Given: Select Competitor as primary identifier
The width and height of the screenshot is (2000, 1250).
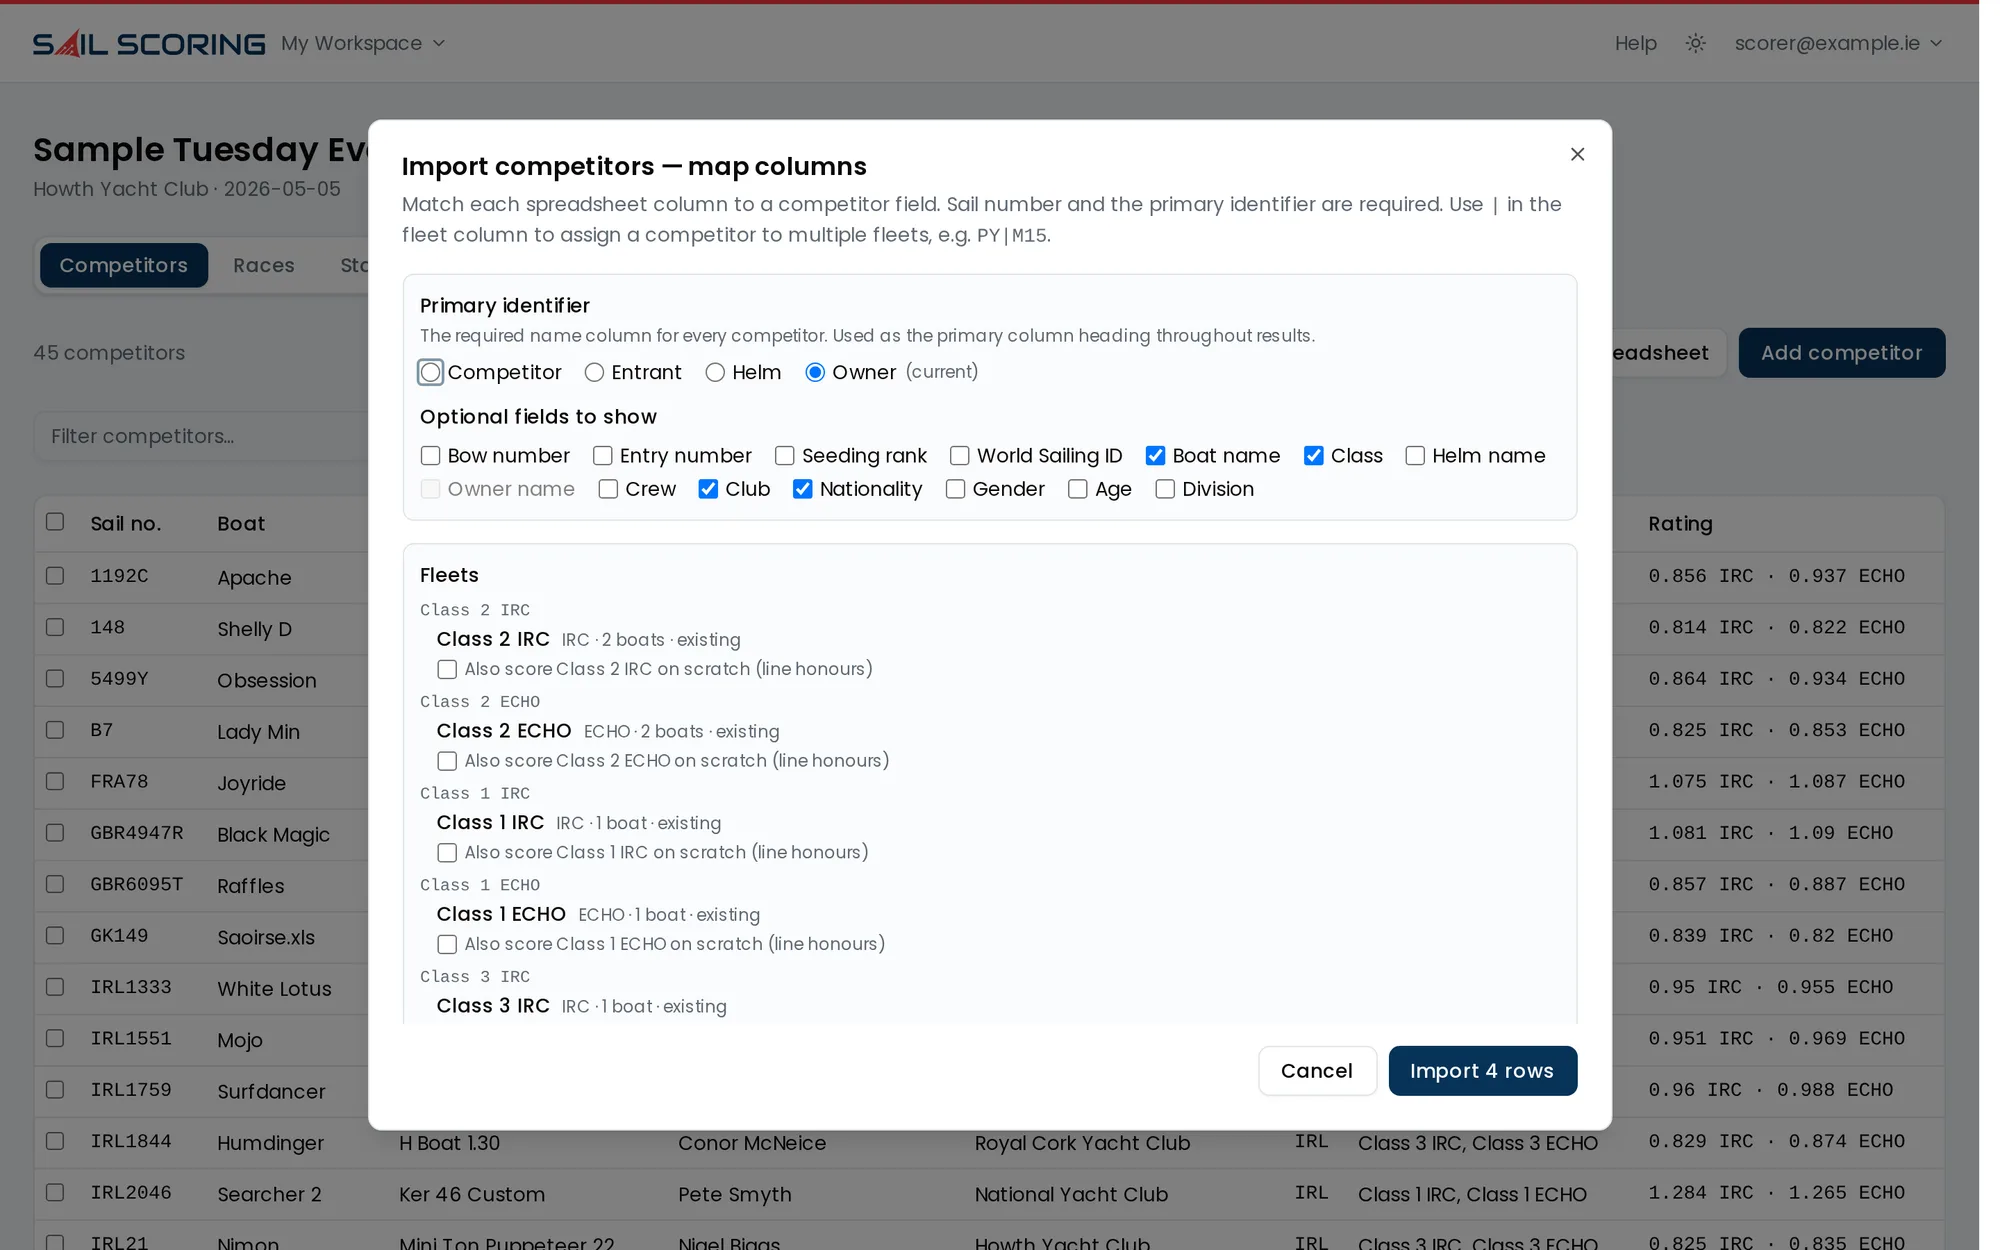Looking at the screenshot, I should (x=430, y=373).
